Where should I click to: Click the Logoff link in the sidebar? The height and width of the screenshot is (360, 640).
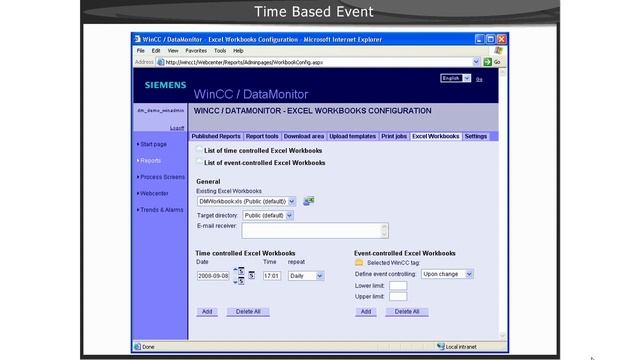coord(177,128)
